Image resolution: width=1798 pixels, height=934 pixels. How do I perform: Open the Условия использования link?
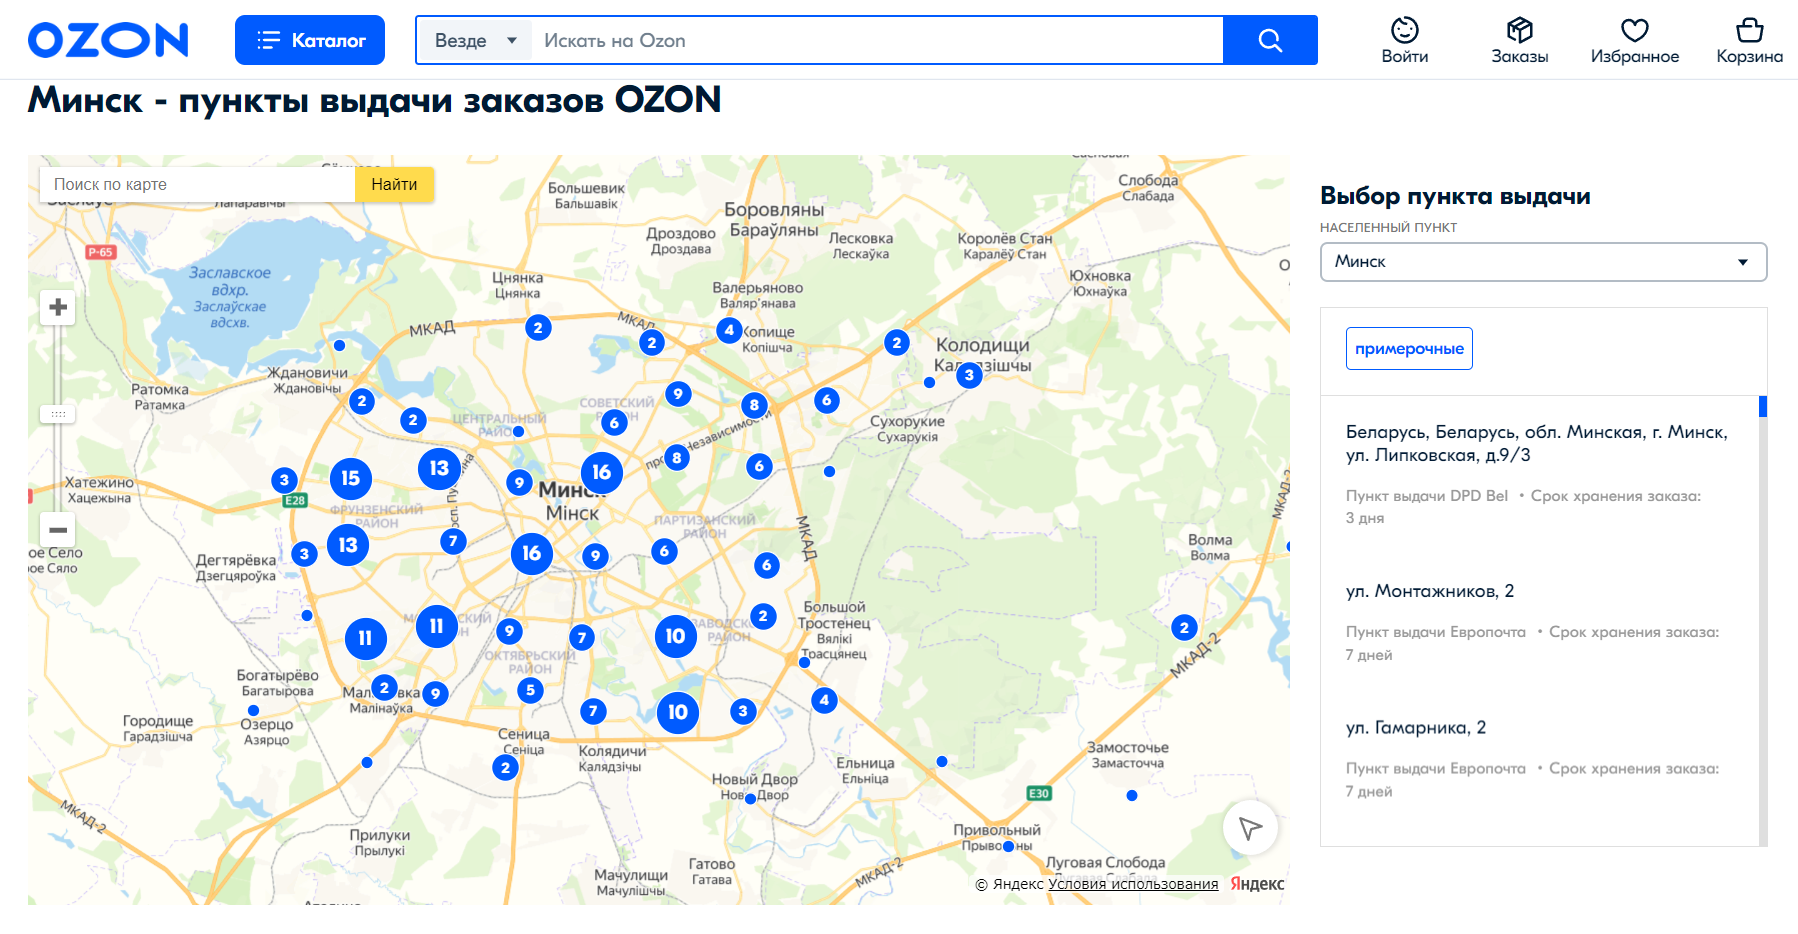pyautogui.click(x=1133, y=884)
